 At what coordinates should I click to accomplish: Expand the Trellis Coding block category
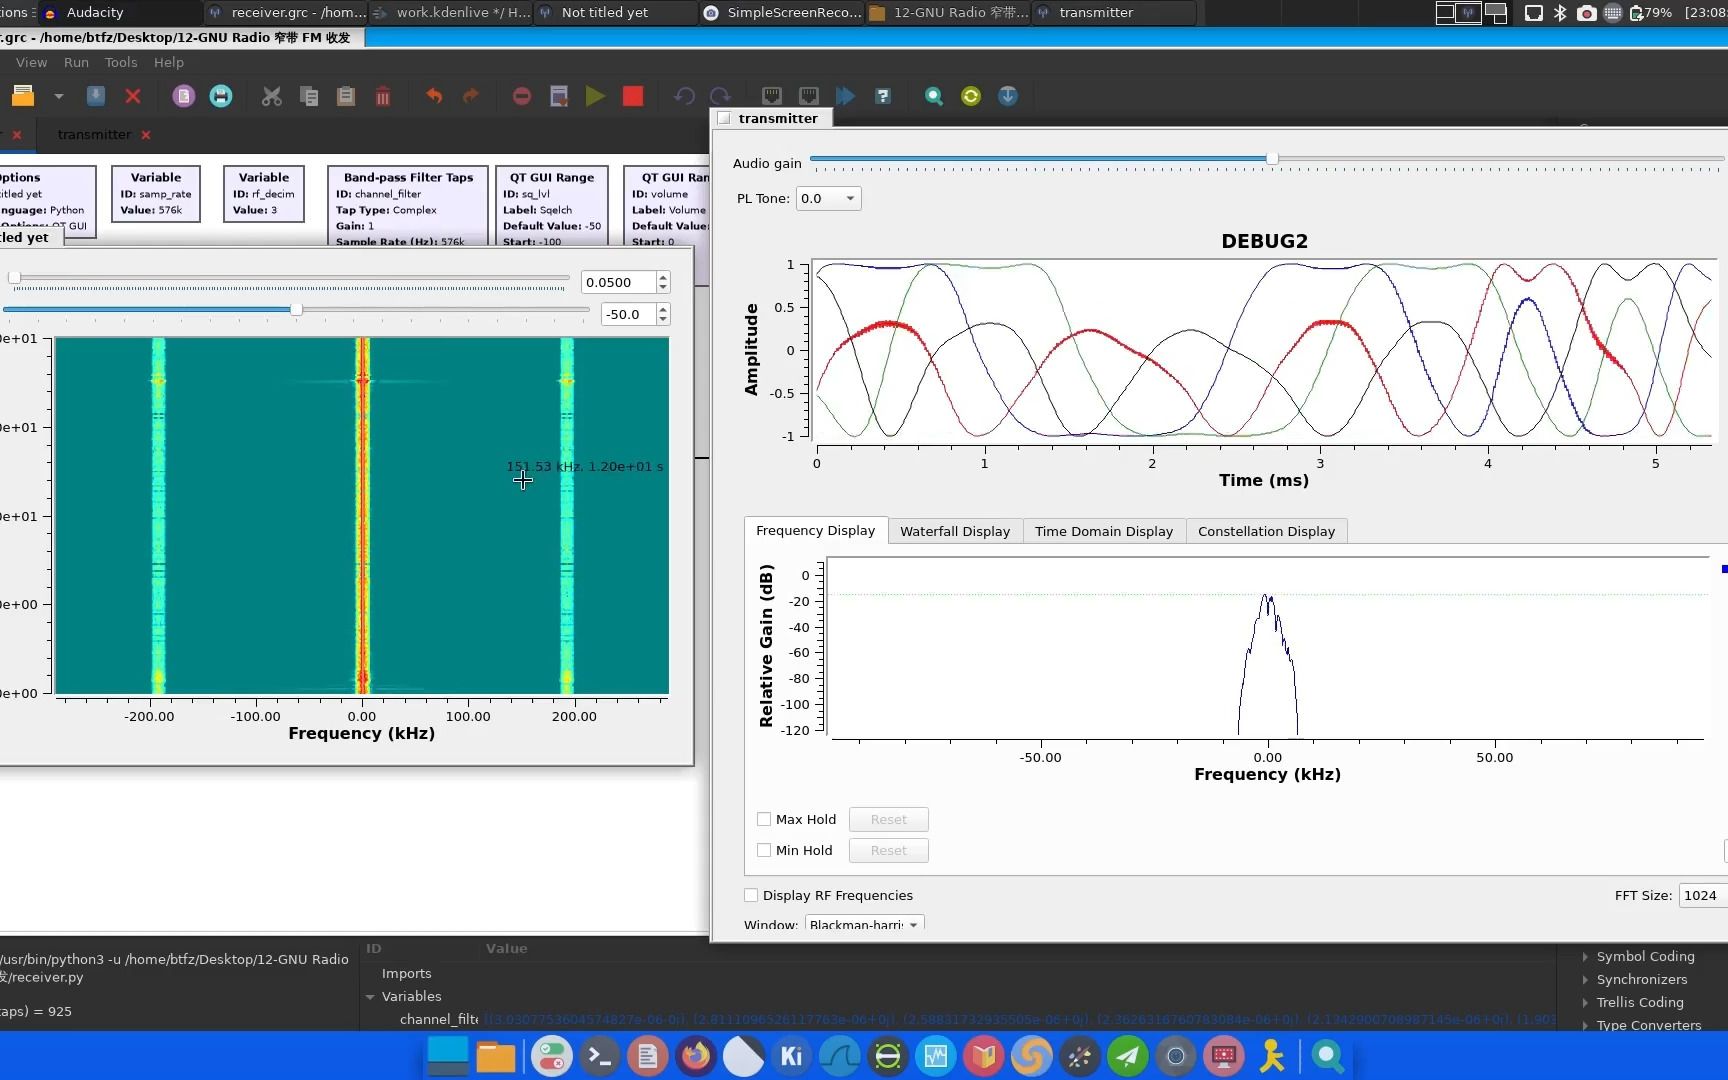[x=1585, y=1003]
